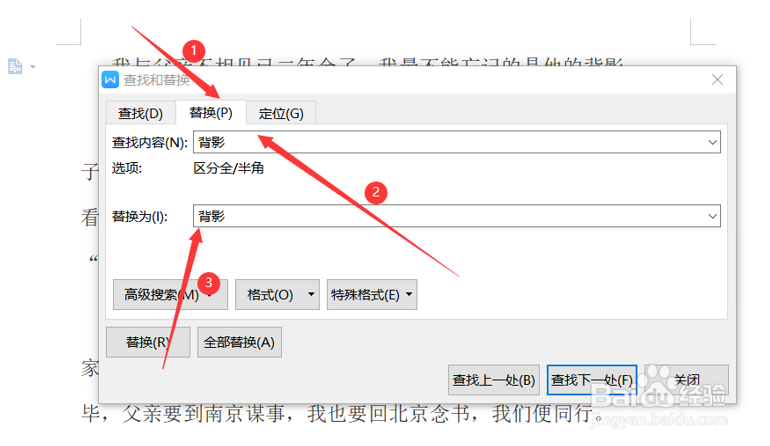Image resolution: width=770 pixels, height=446 pixels.
Task: Click the WPS logo in dialog title
Action: [x=110, y=80]
